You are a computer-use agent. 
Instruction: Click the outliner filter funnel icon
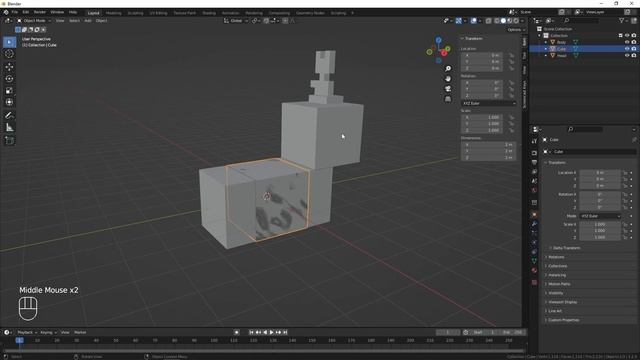pos(622,20)
